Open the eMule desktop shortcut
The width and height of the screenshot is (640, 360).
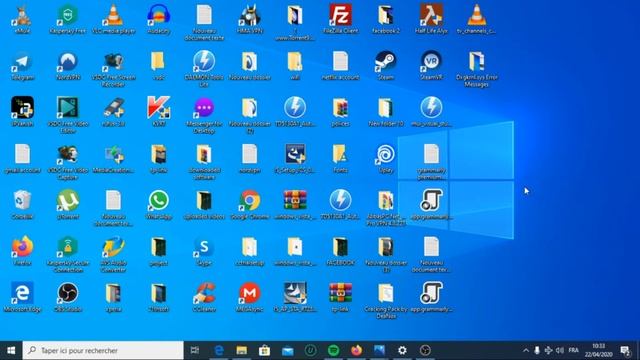coord(22,18)
